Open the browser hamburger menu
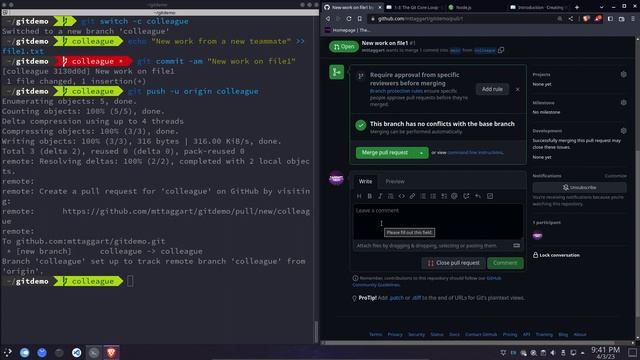 click(633, 18)
